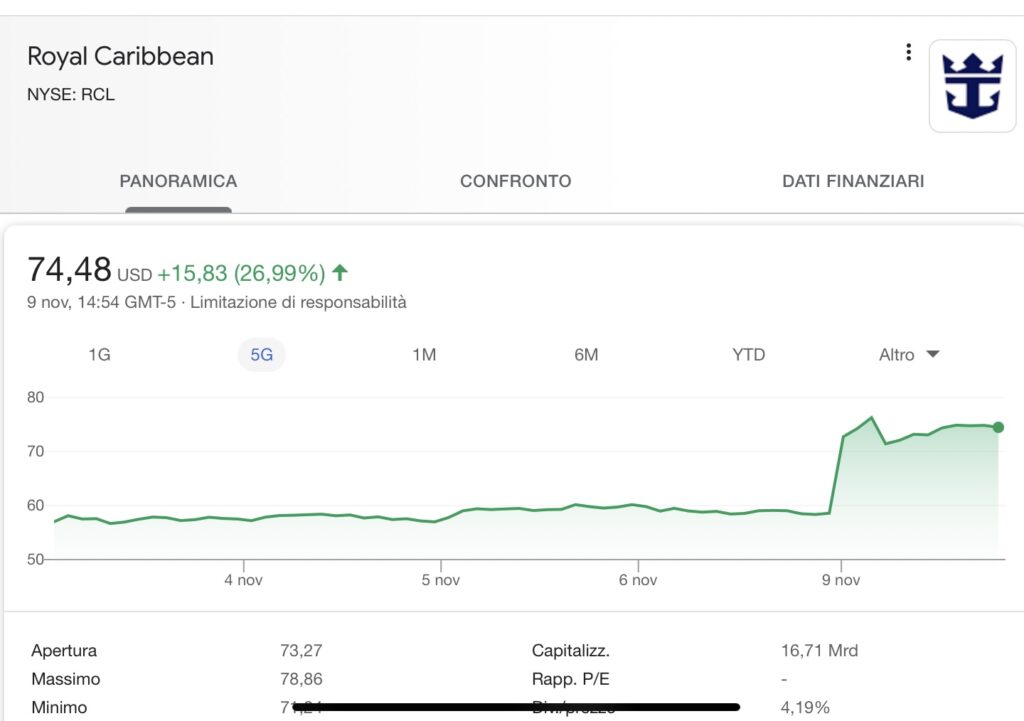Click the green endpoint marker on the chart
1024x721 pixels.
click(998, 427)
